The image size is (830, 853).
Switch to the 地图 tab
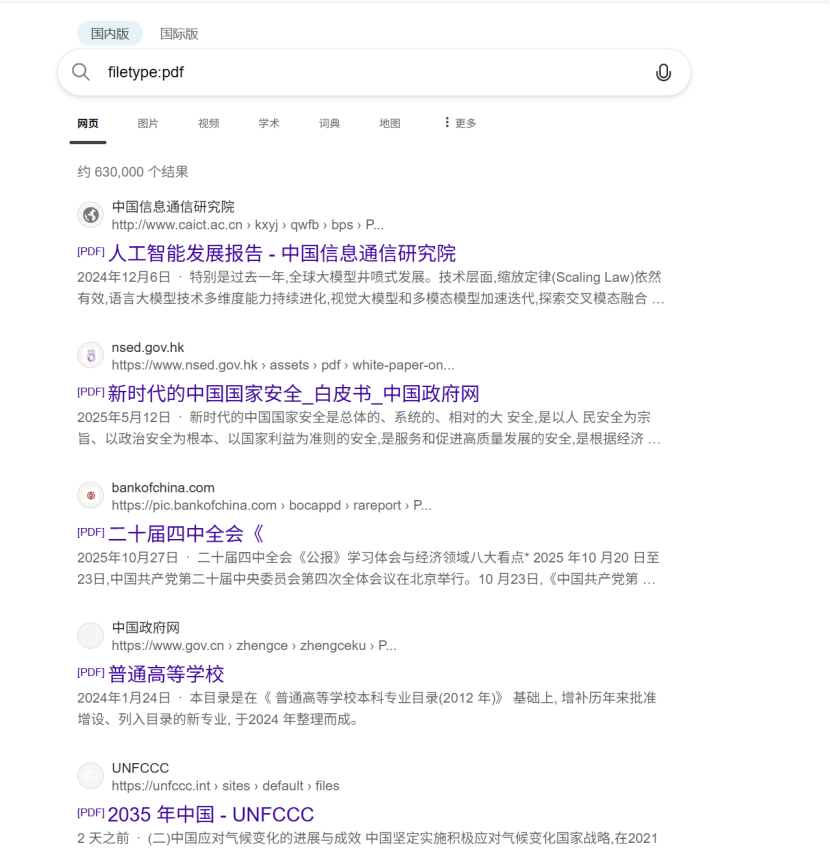click(x=389, y=122)
